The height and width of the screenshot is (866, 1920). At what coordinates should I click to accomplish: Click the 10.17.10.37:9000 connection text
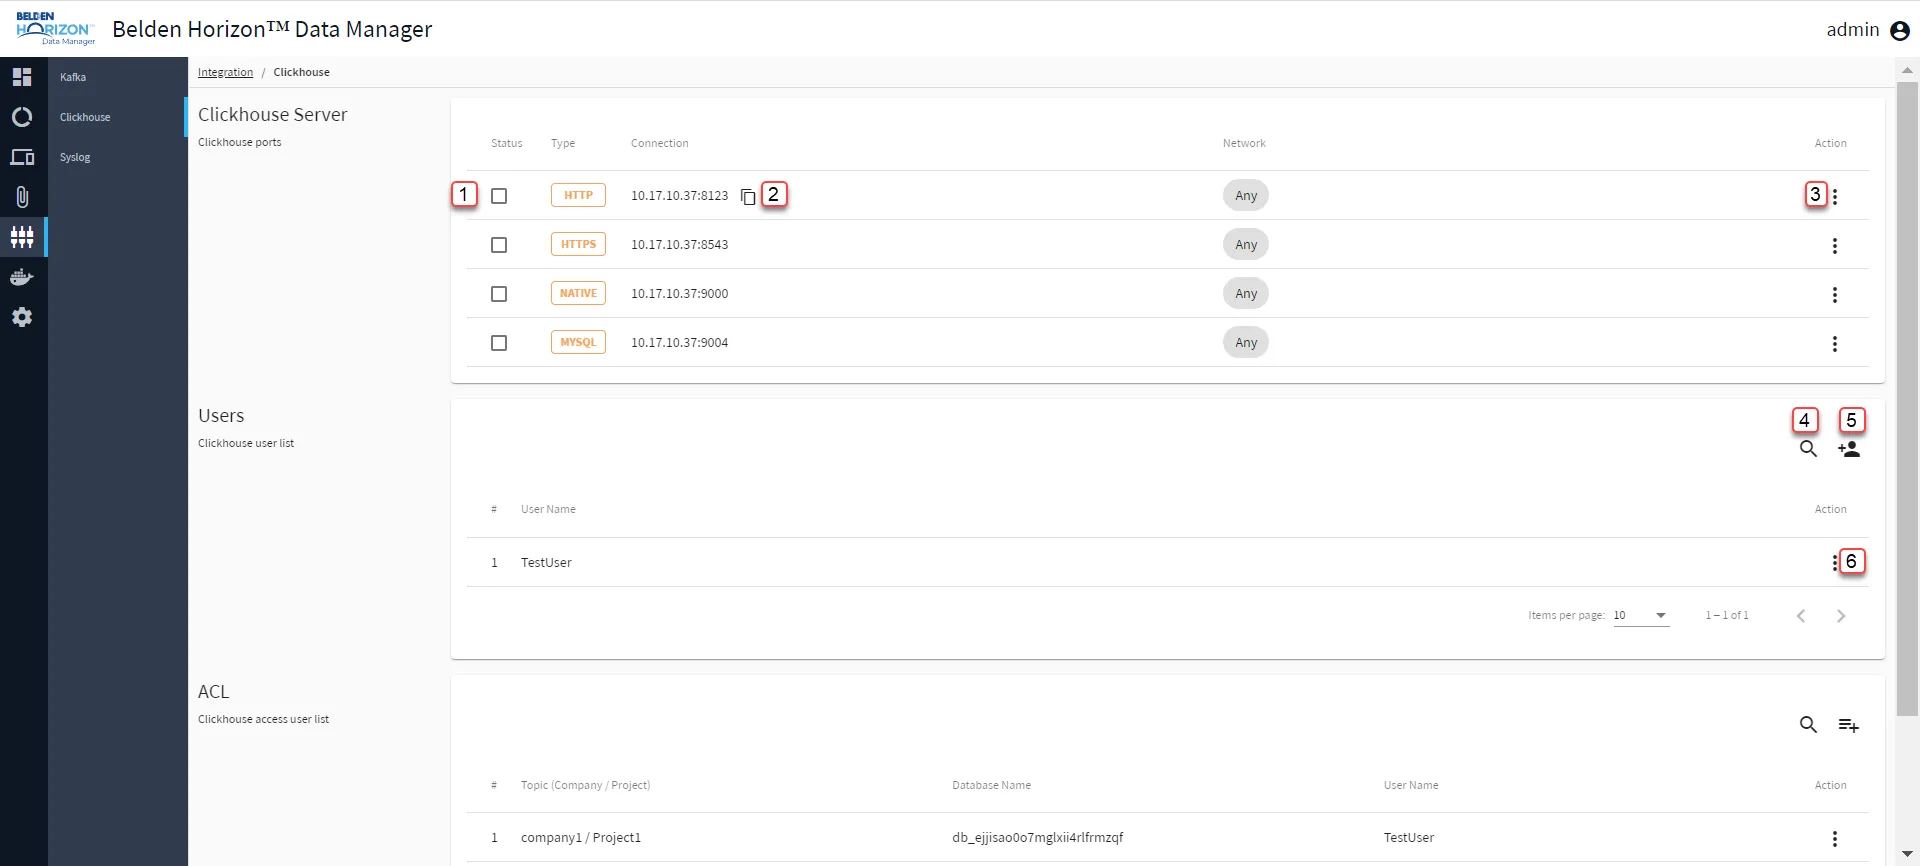coord(679,294)
